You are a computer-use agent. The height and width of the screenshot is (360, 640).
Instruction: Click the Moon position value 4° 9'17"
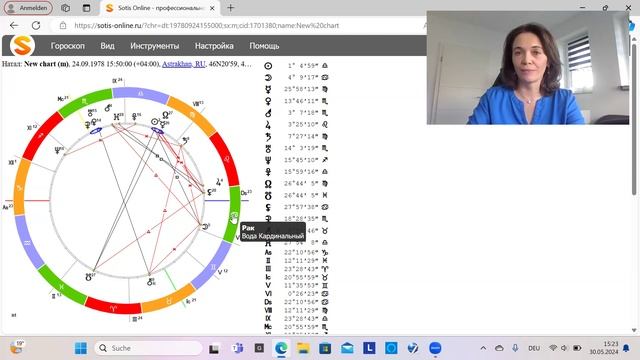[x=302, y=78]
